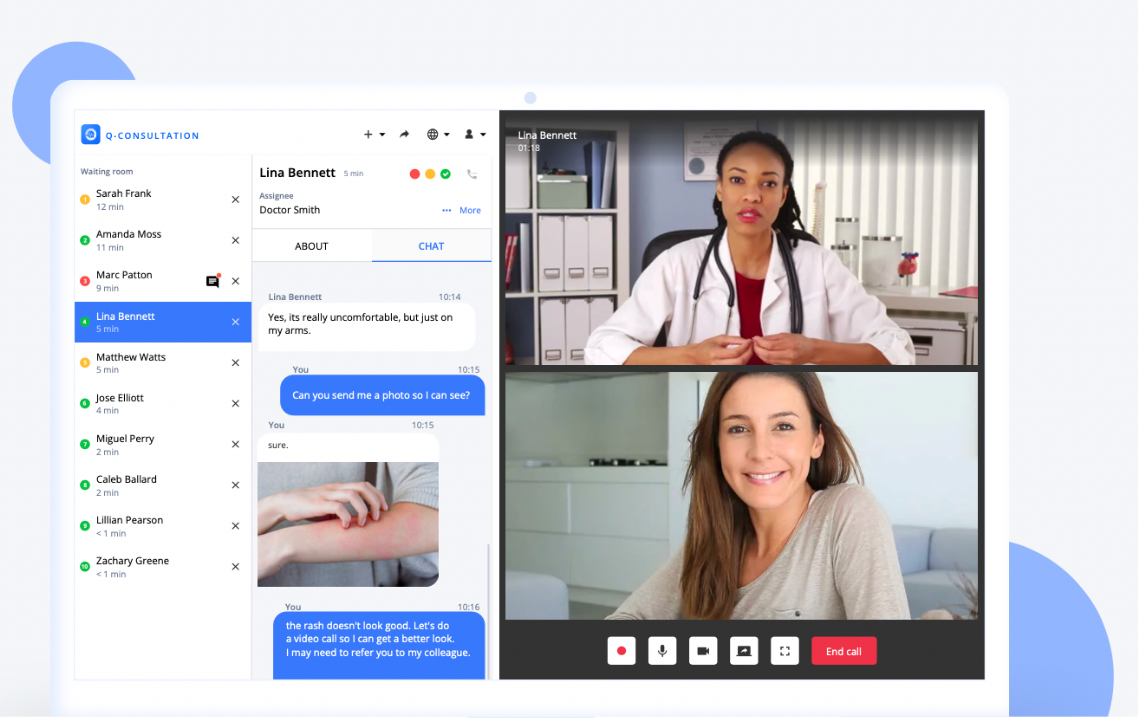This screenshot has width=1138, height=718.
Task: Remove Sarah Frank from waiting room
Action: coord(235,200)
